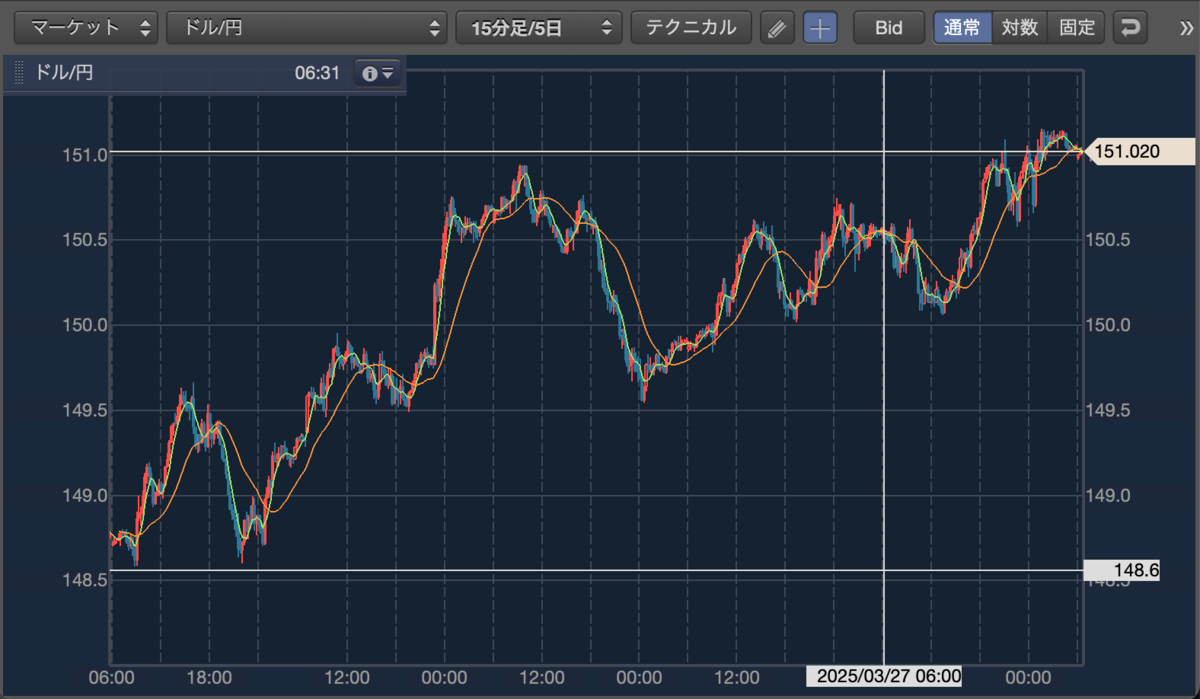
Task: Open the ドル/円 currency pair dropdown
Action: point(307,28)
